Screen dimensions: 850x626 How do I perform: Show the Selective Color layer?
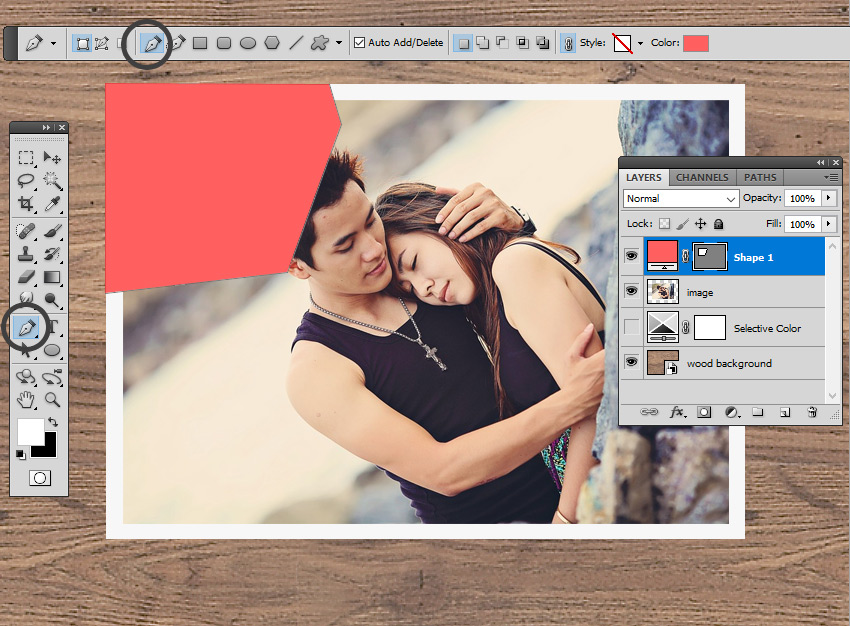(x=631, y=328)
